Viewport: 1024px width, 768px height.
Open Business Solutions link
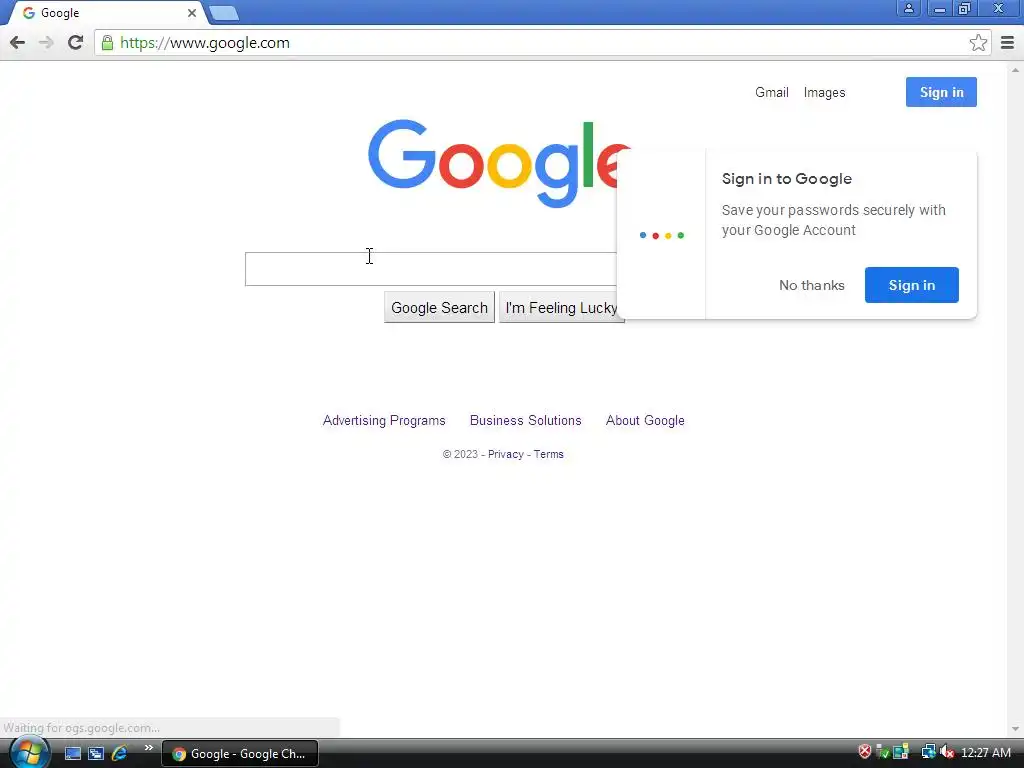[526, 421]
